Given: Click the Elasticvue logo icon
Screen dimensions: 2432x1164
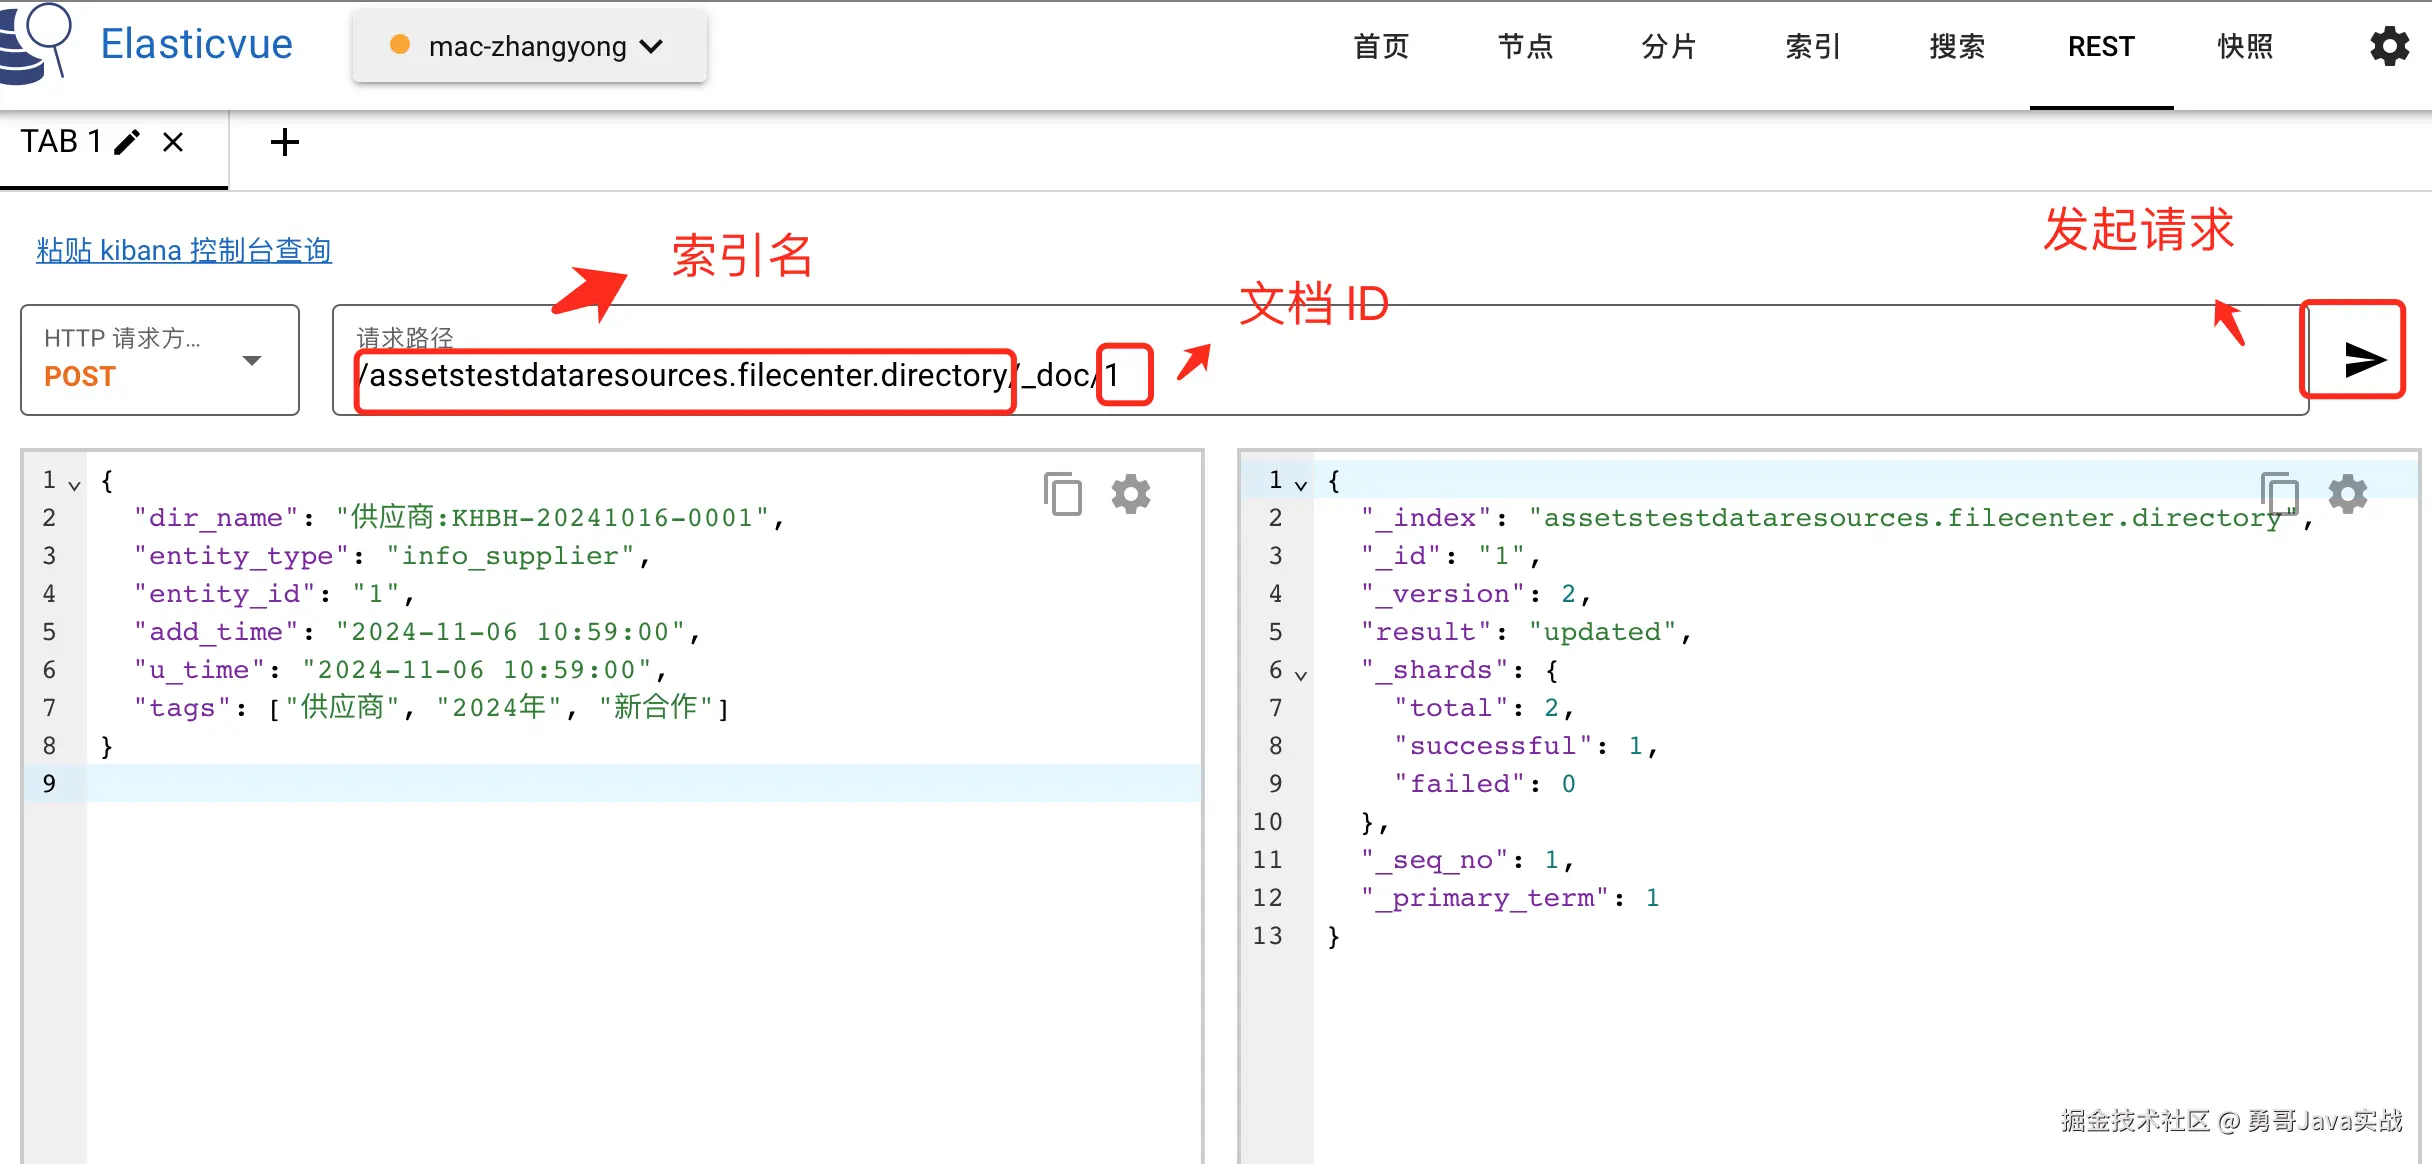Looking at the screenshot, I should click(36, 44).
